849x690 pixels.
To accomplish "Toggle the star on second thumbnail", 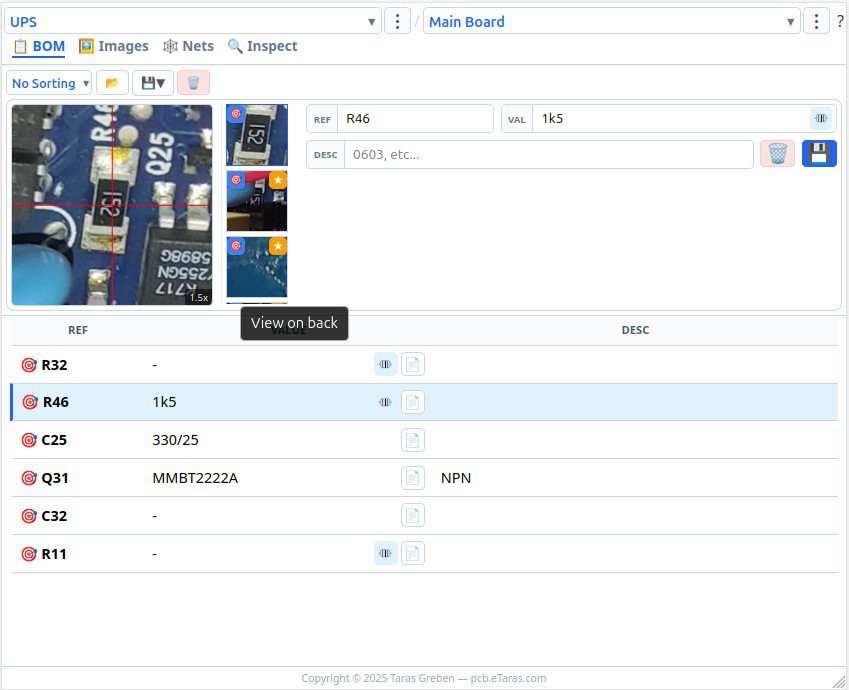I will click(278, 180).
